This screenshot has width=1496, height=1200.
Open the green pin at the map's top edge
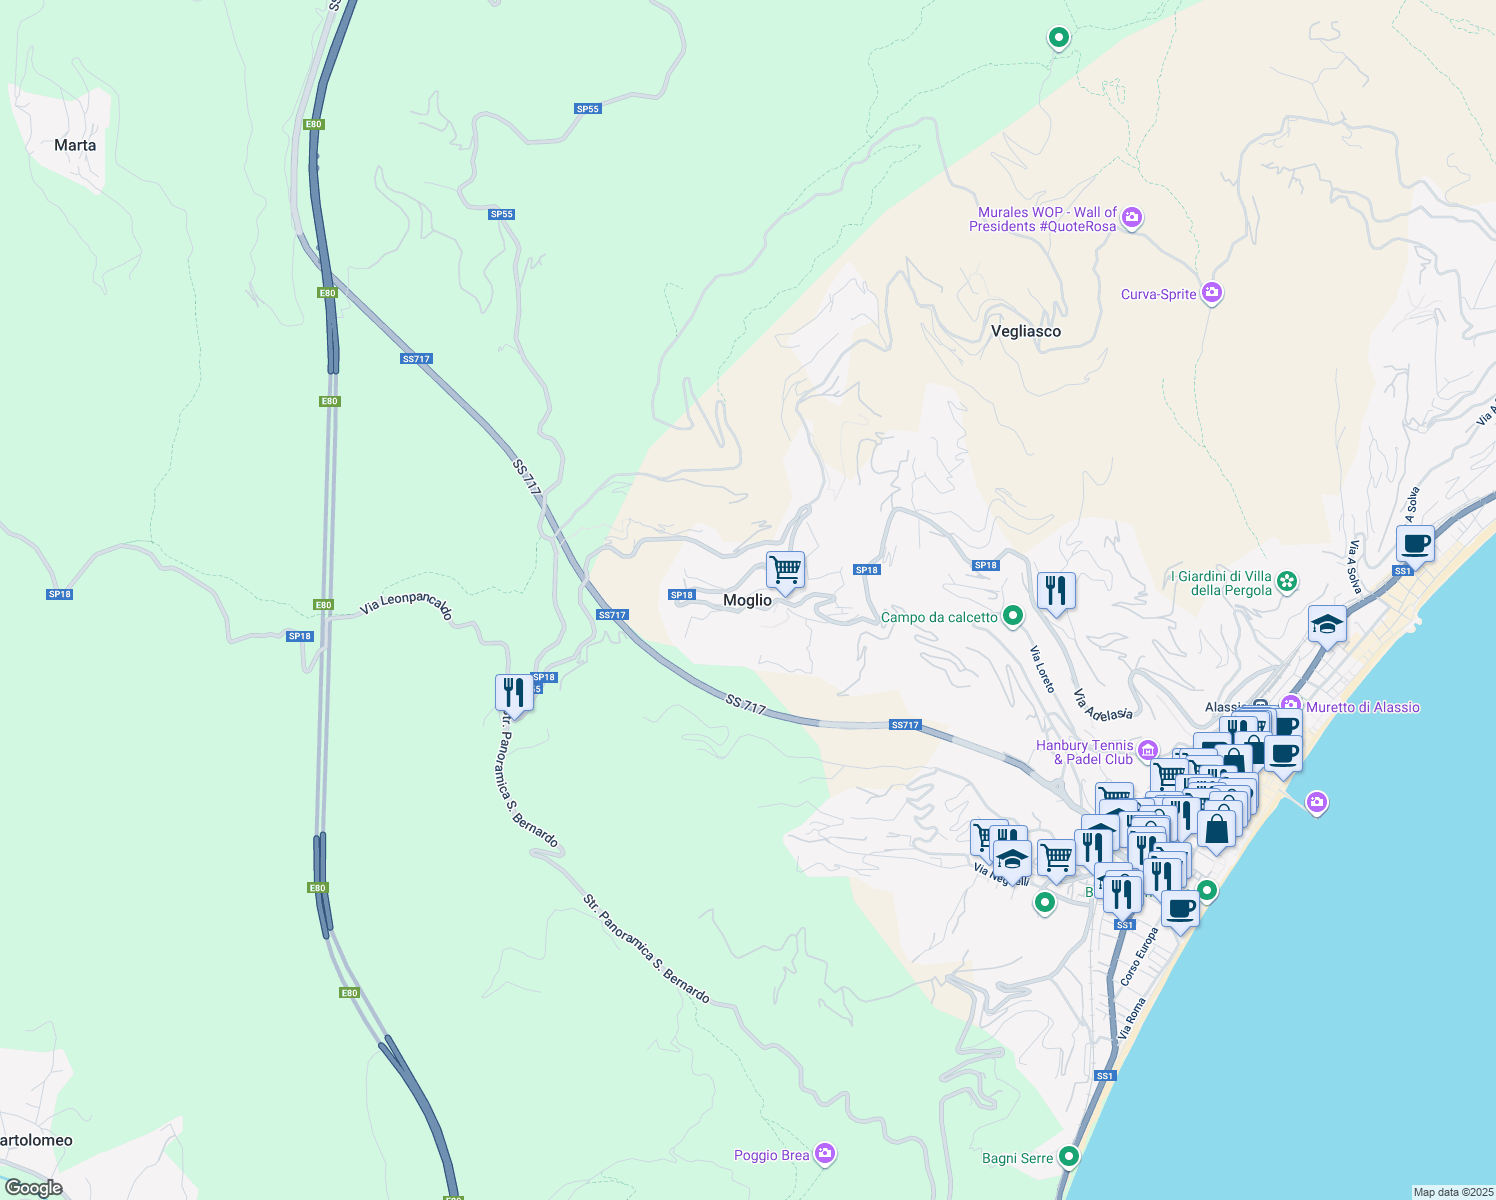pyautogui.click(x=1058, y=38)
